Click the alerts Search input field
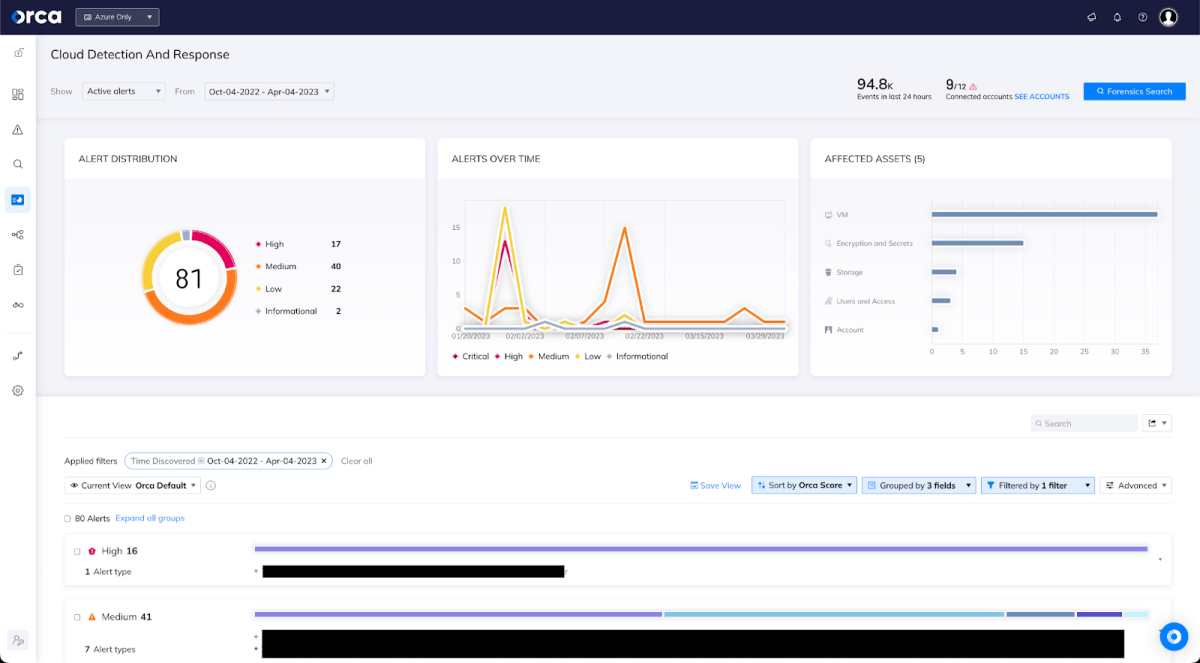This screenshot has width=1200, height=663. tap(1087, 423)
